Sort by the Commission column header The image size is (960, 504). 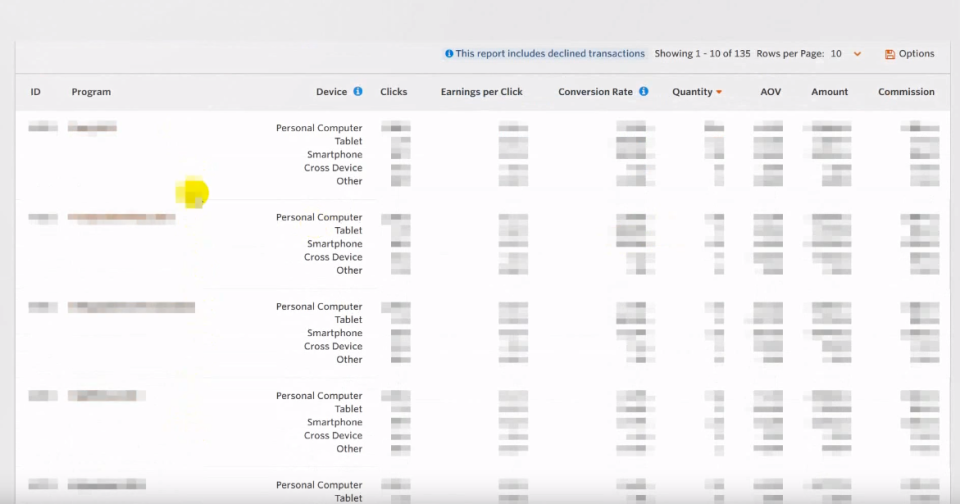906,92
